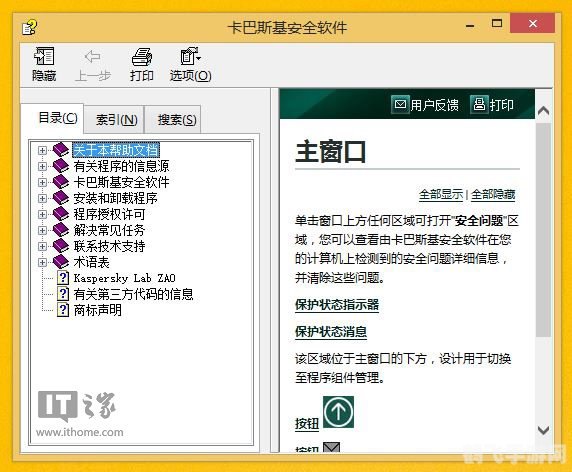Expand the 术语表 tree node
Screen dimensions: 572x472
pos(42,262)
